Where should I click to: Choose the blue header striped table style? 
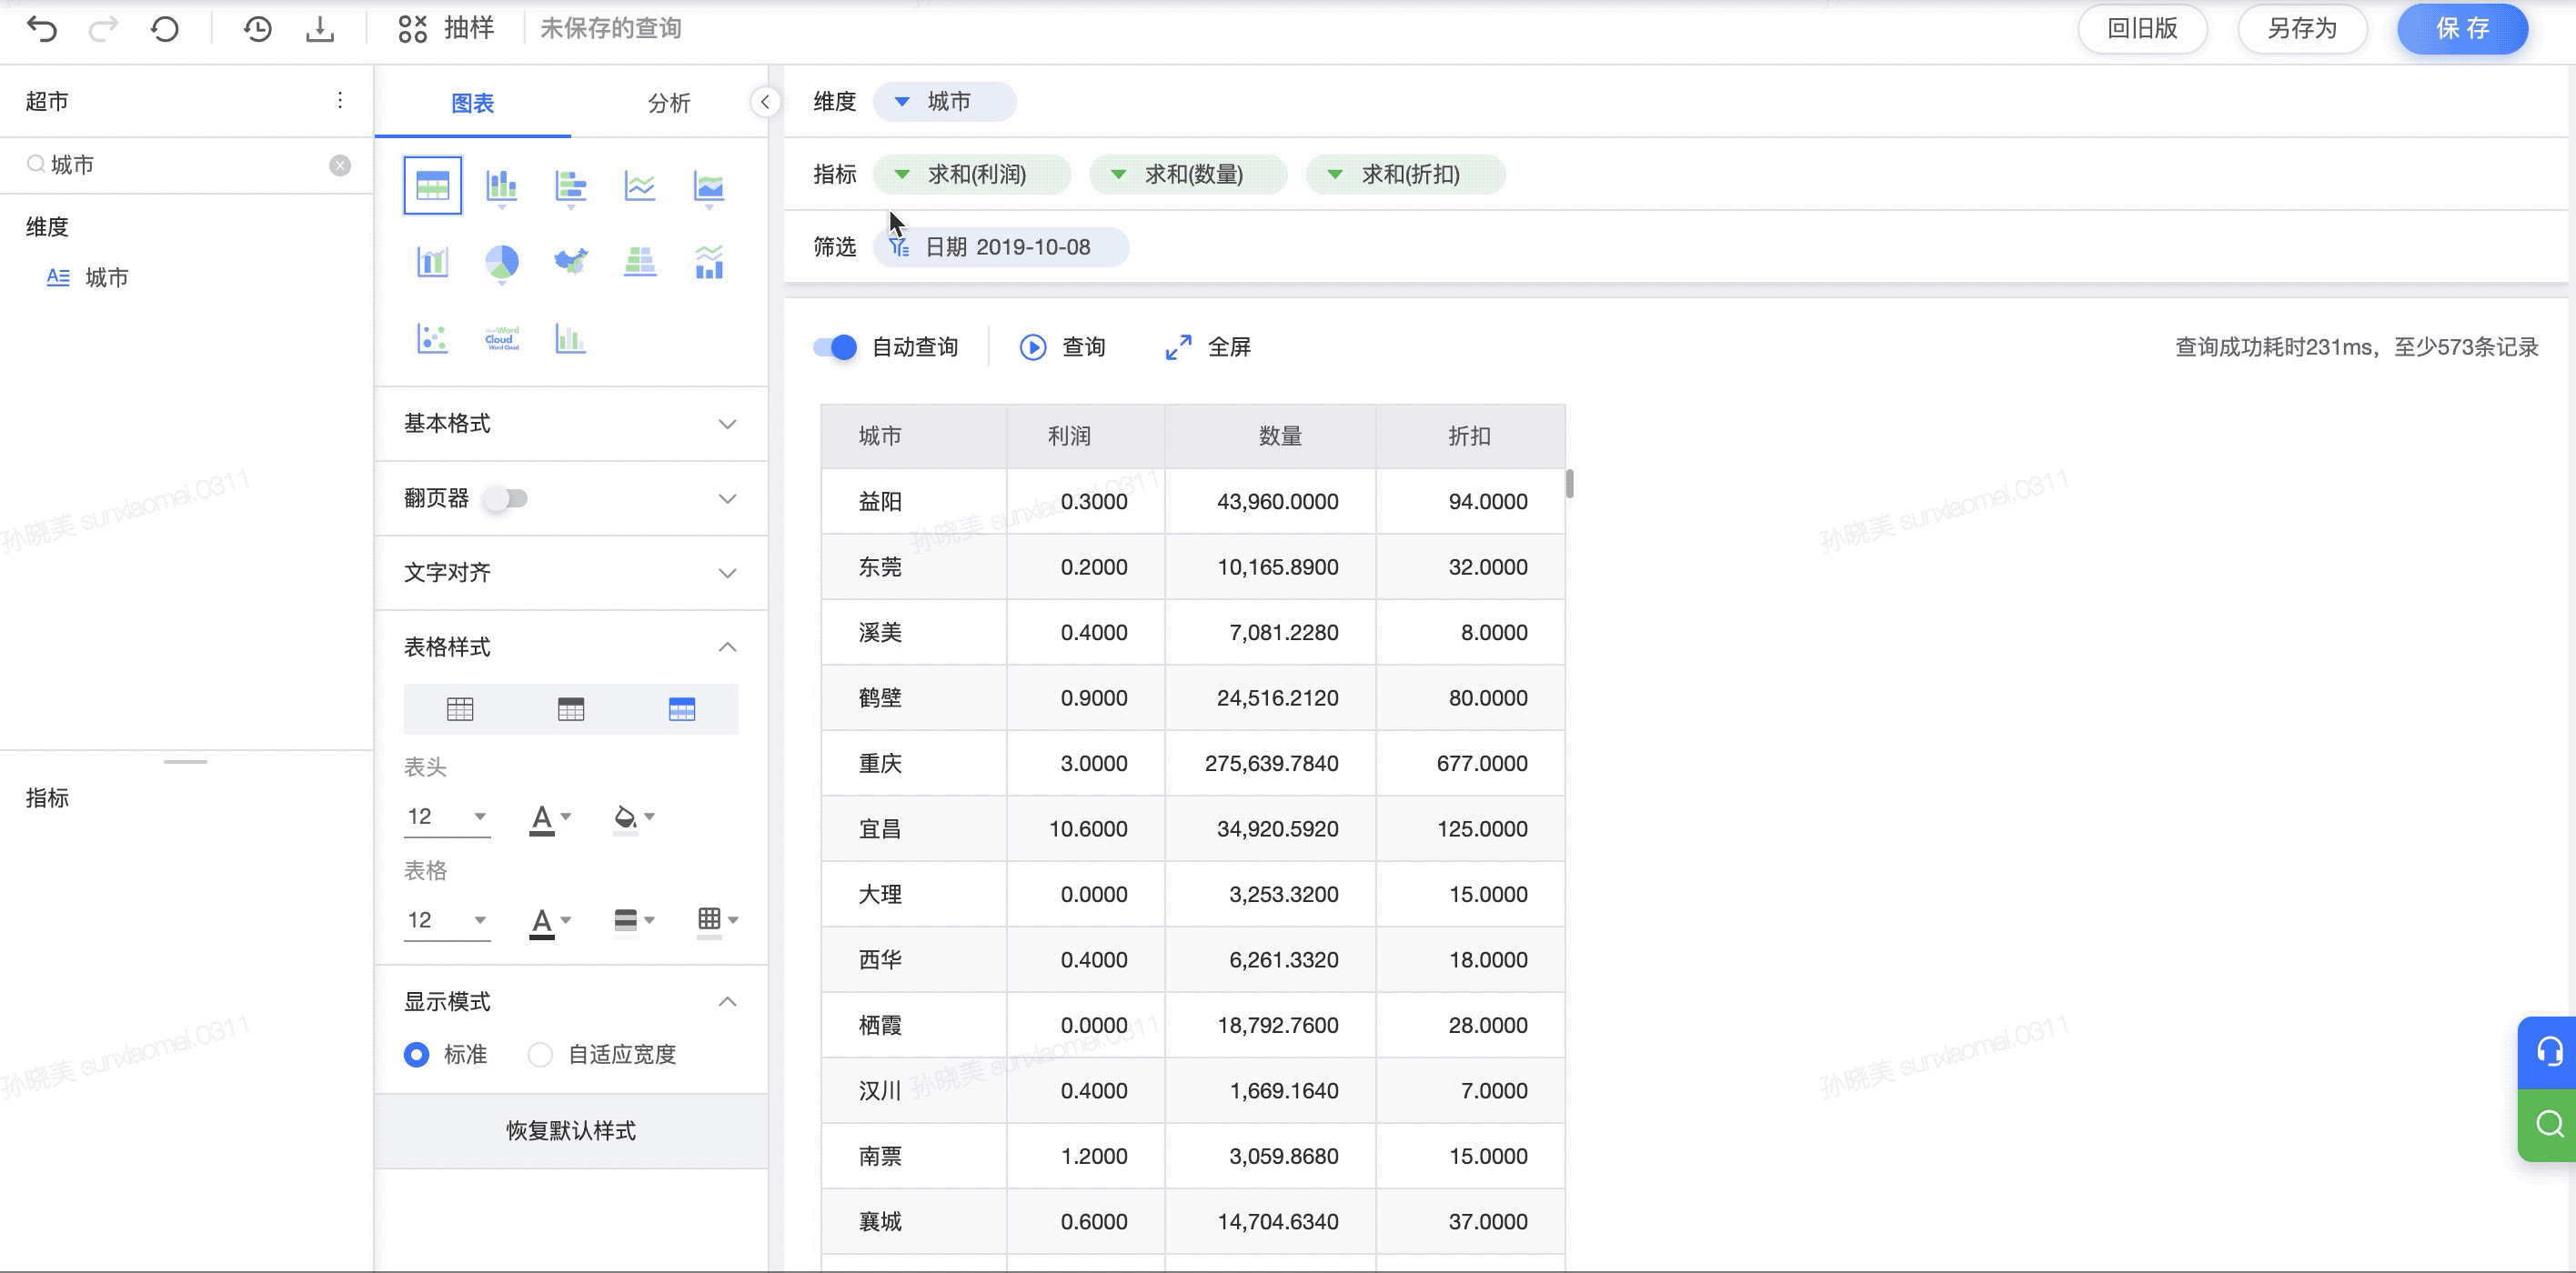click(x=682, y=710)
